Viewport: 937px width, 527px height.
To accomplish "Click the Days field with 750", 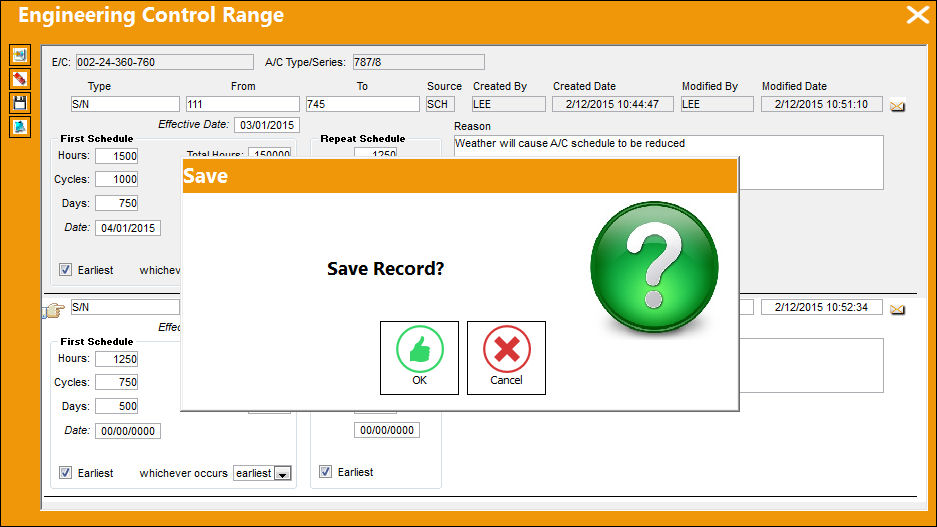I will pos(117,203).
